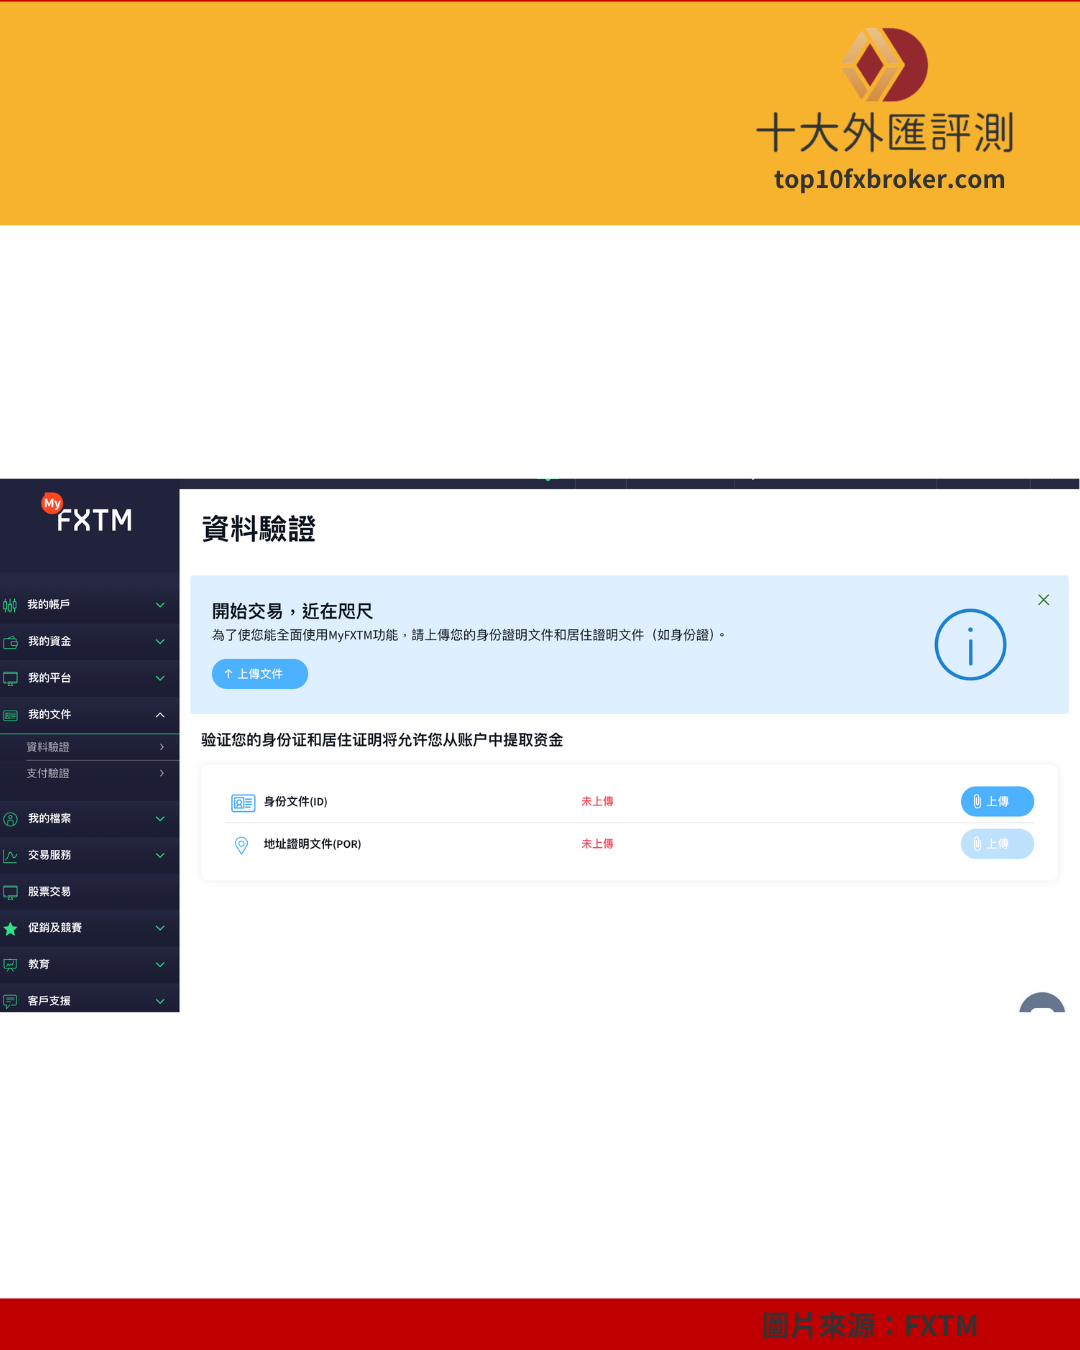Expand the 我的平台 menu chevron
The image size is (1080, 1350).
(x=160, y=678)
